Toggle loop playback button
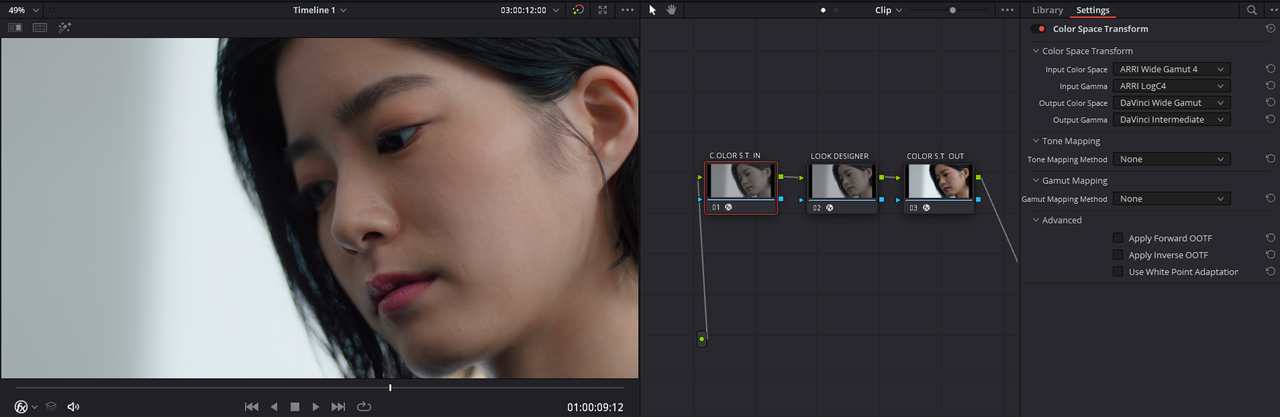Screen dimensions: 1280x417 364,406
